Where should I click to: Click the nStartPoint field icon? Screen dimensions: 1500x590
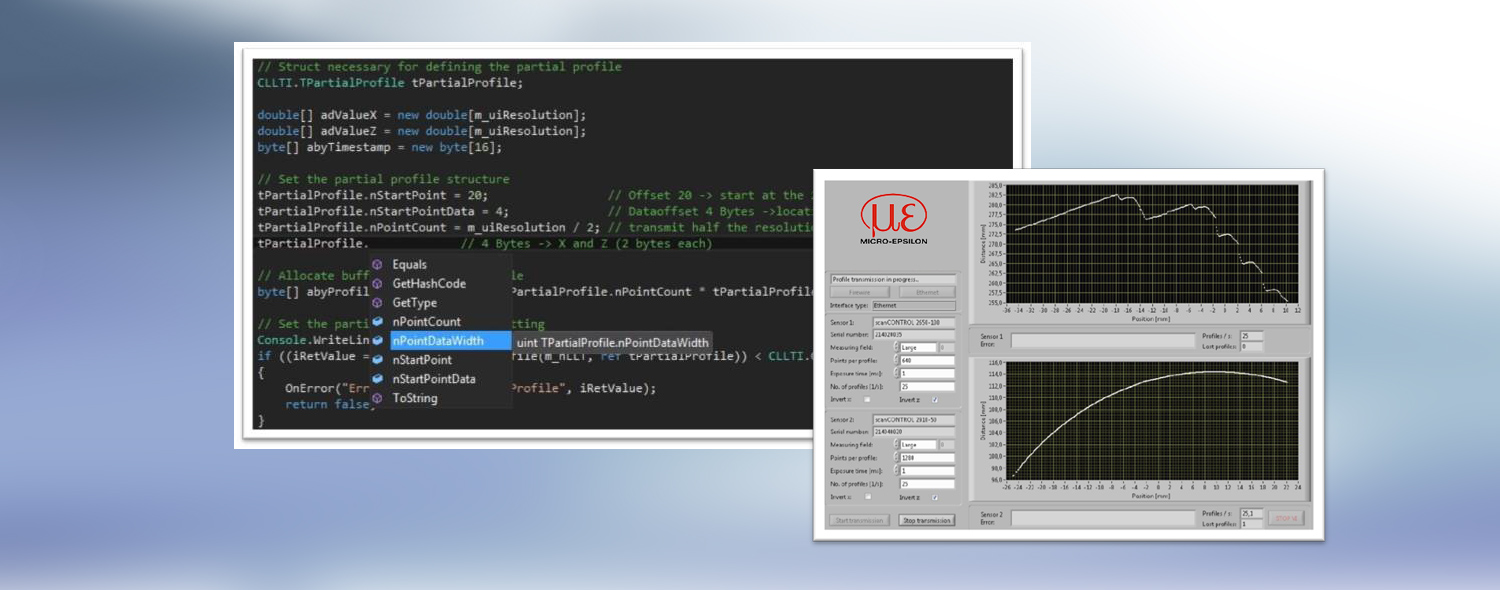coord(377,360)
